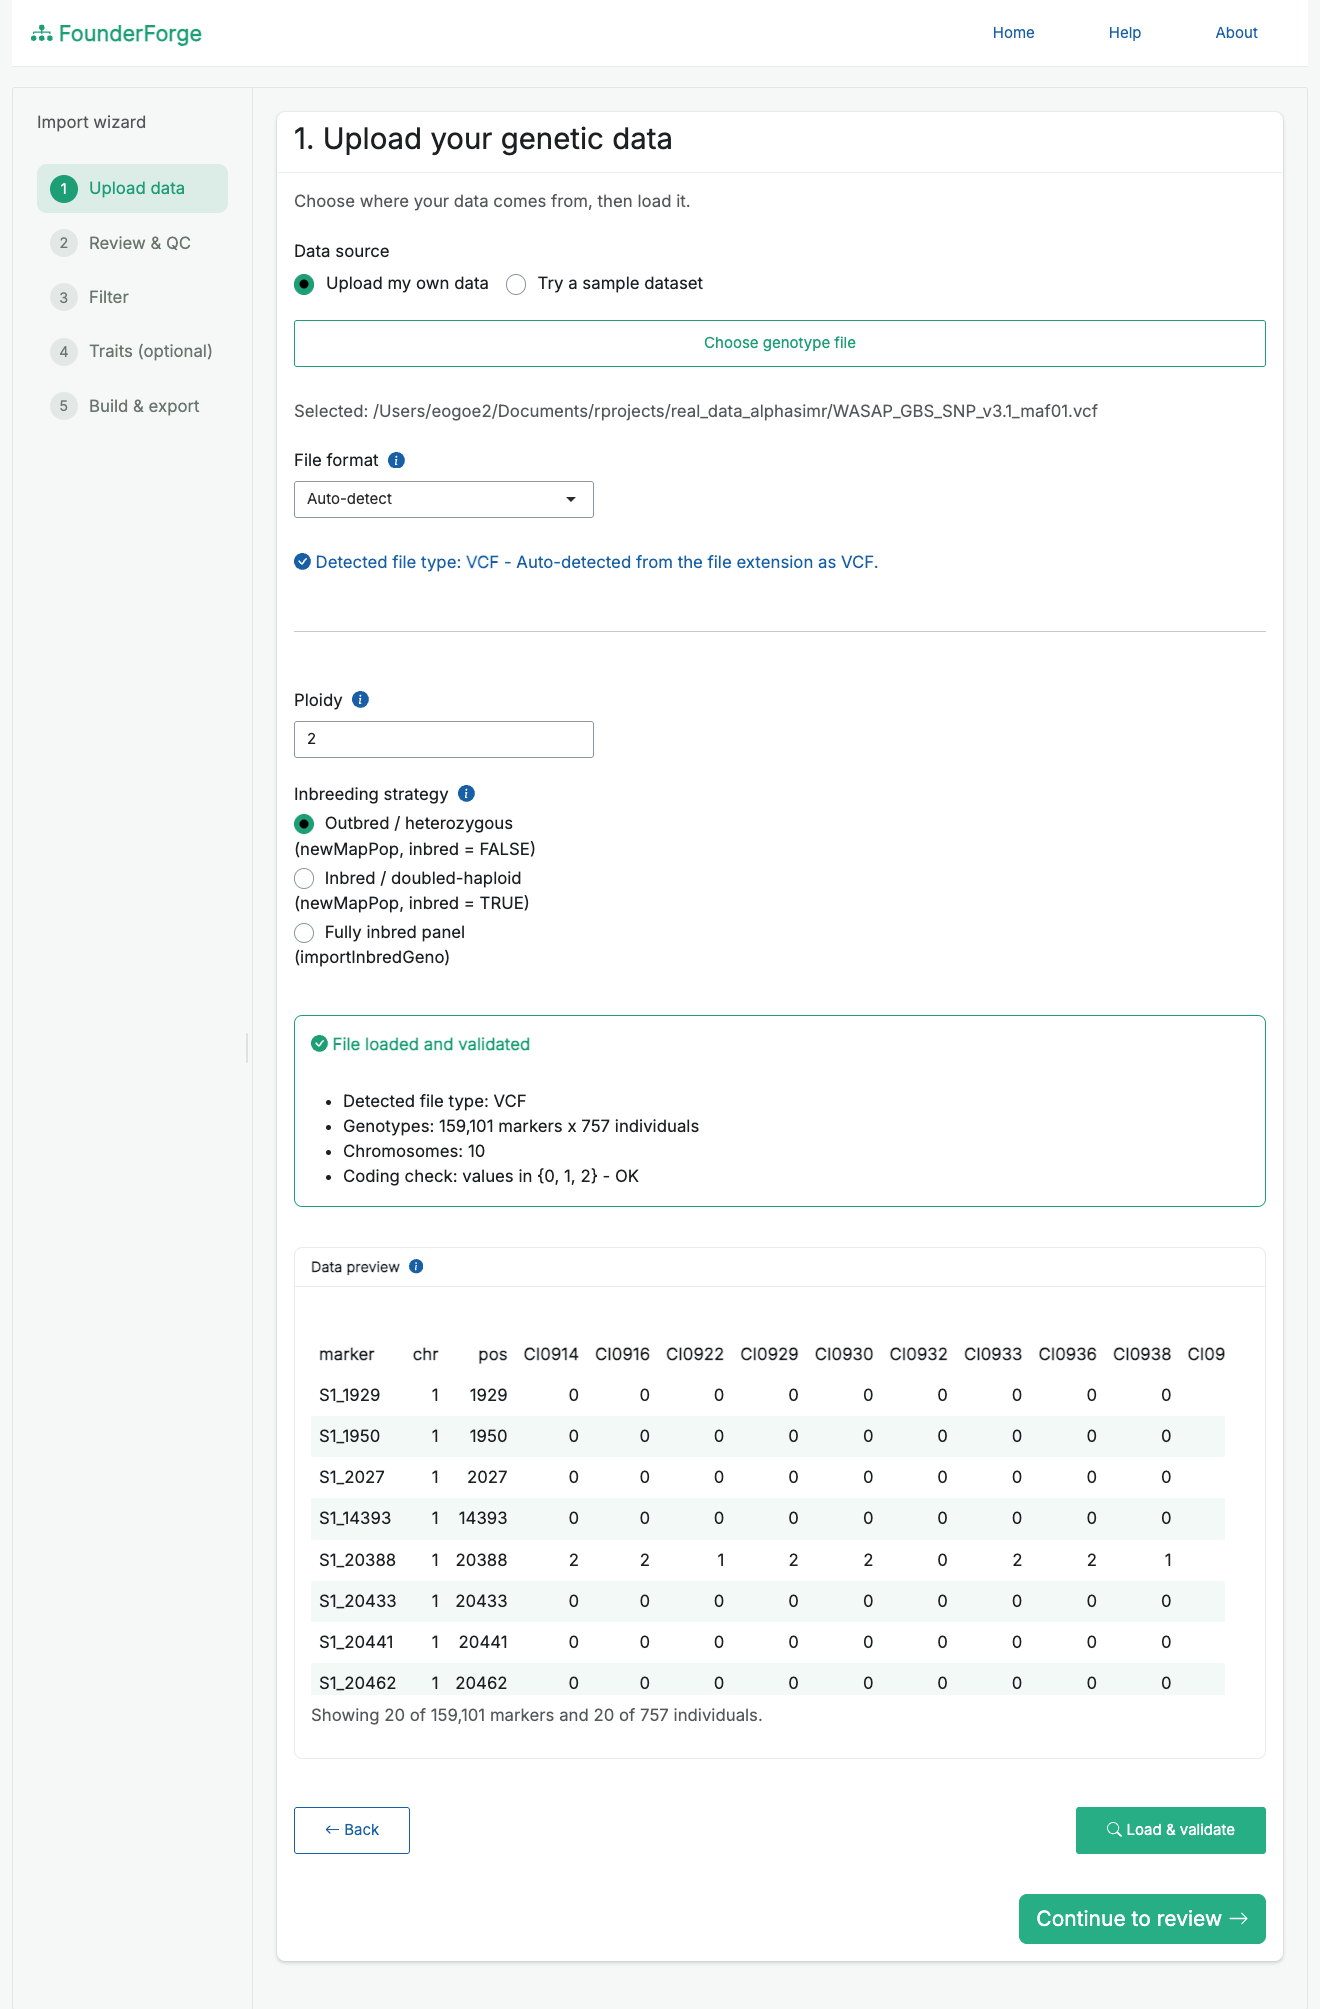Select Upload my own data radio
This screenshot has width=1320, height=2009.
(x=304, y=284)
